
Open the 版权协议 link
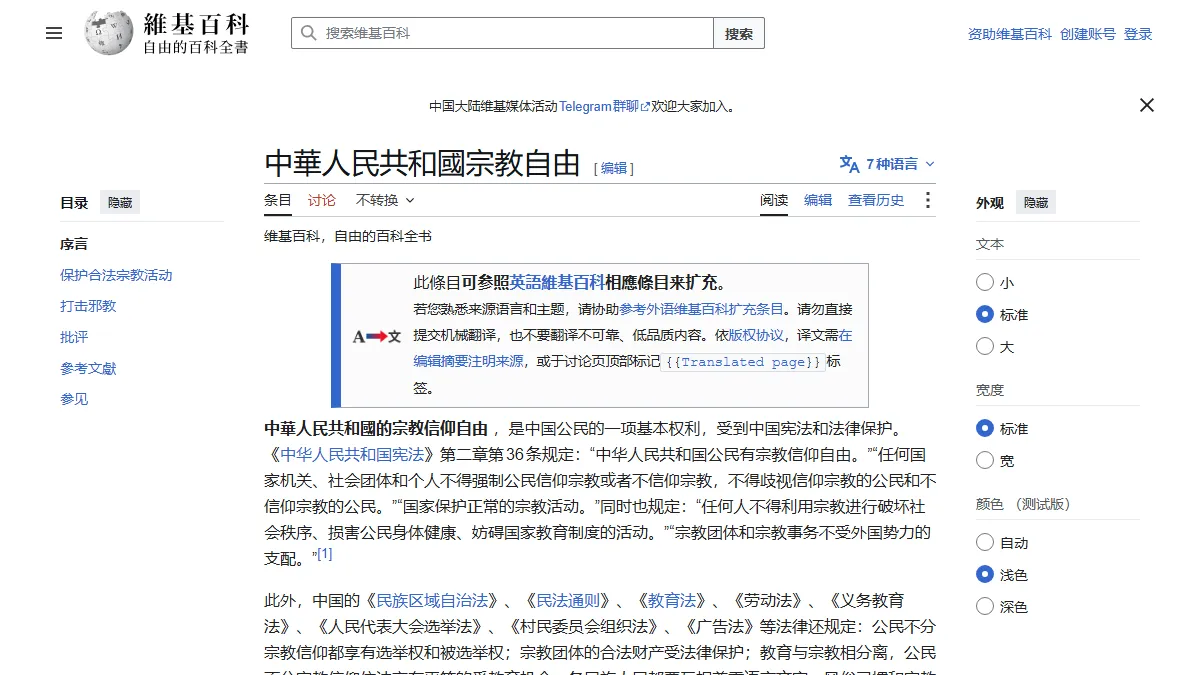[x=756, y=335]
